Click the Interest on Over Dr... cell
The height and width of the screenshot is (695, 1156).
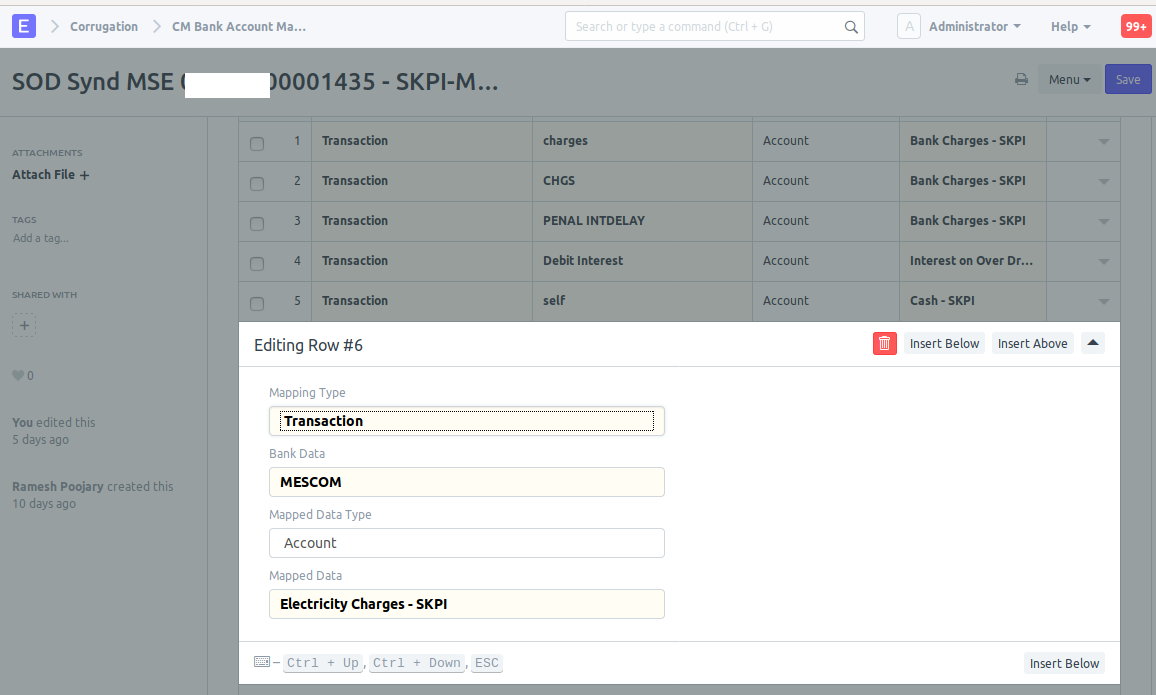click(x=972, y=261)
